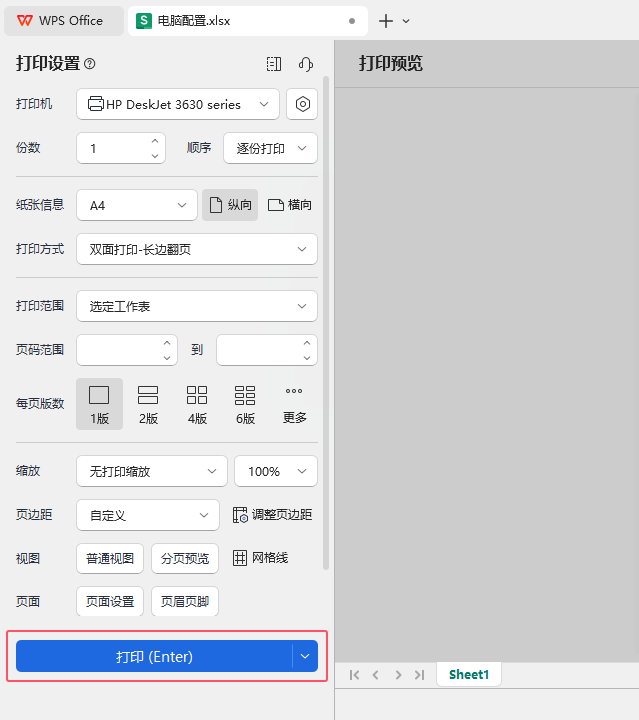Open the HP DeskJet 3630 printer dropdown
639x720 pixels.
178,104
